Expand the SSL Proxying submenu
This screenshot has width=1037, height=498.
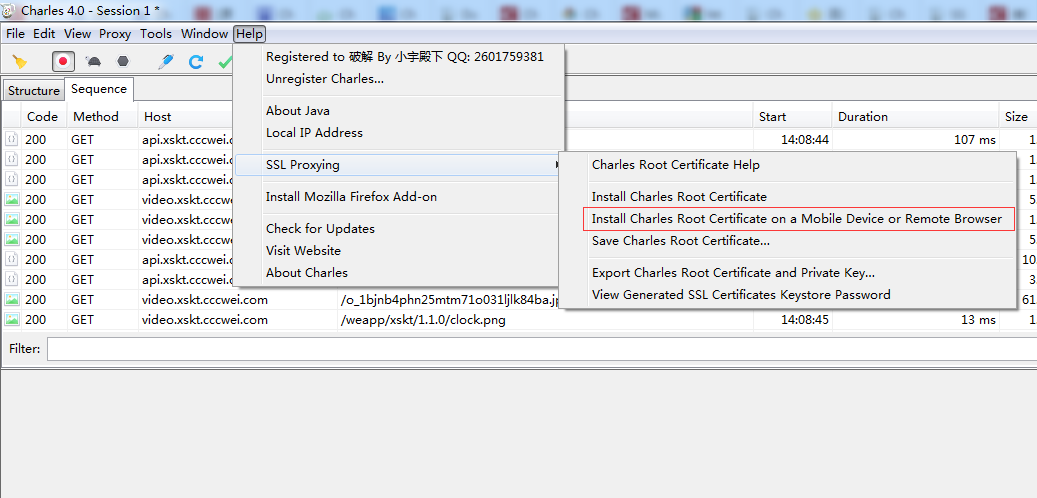point(399,165)
